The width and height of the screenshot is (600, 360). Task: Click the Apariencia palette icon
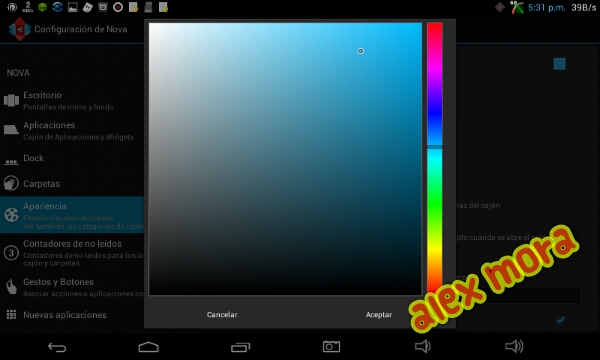(x=11, y=215)
